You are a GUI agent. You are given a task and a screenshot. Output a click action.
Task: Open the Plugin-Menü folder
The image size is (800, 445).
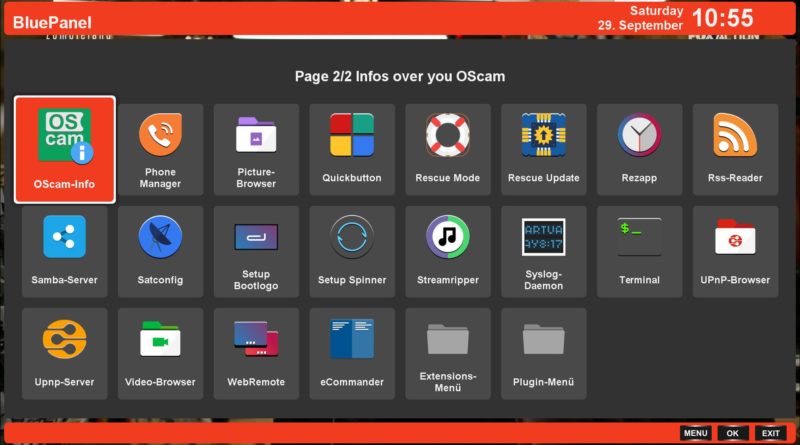pos(543,353)
